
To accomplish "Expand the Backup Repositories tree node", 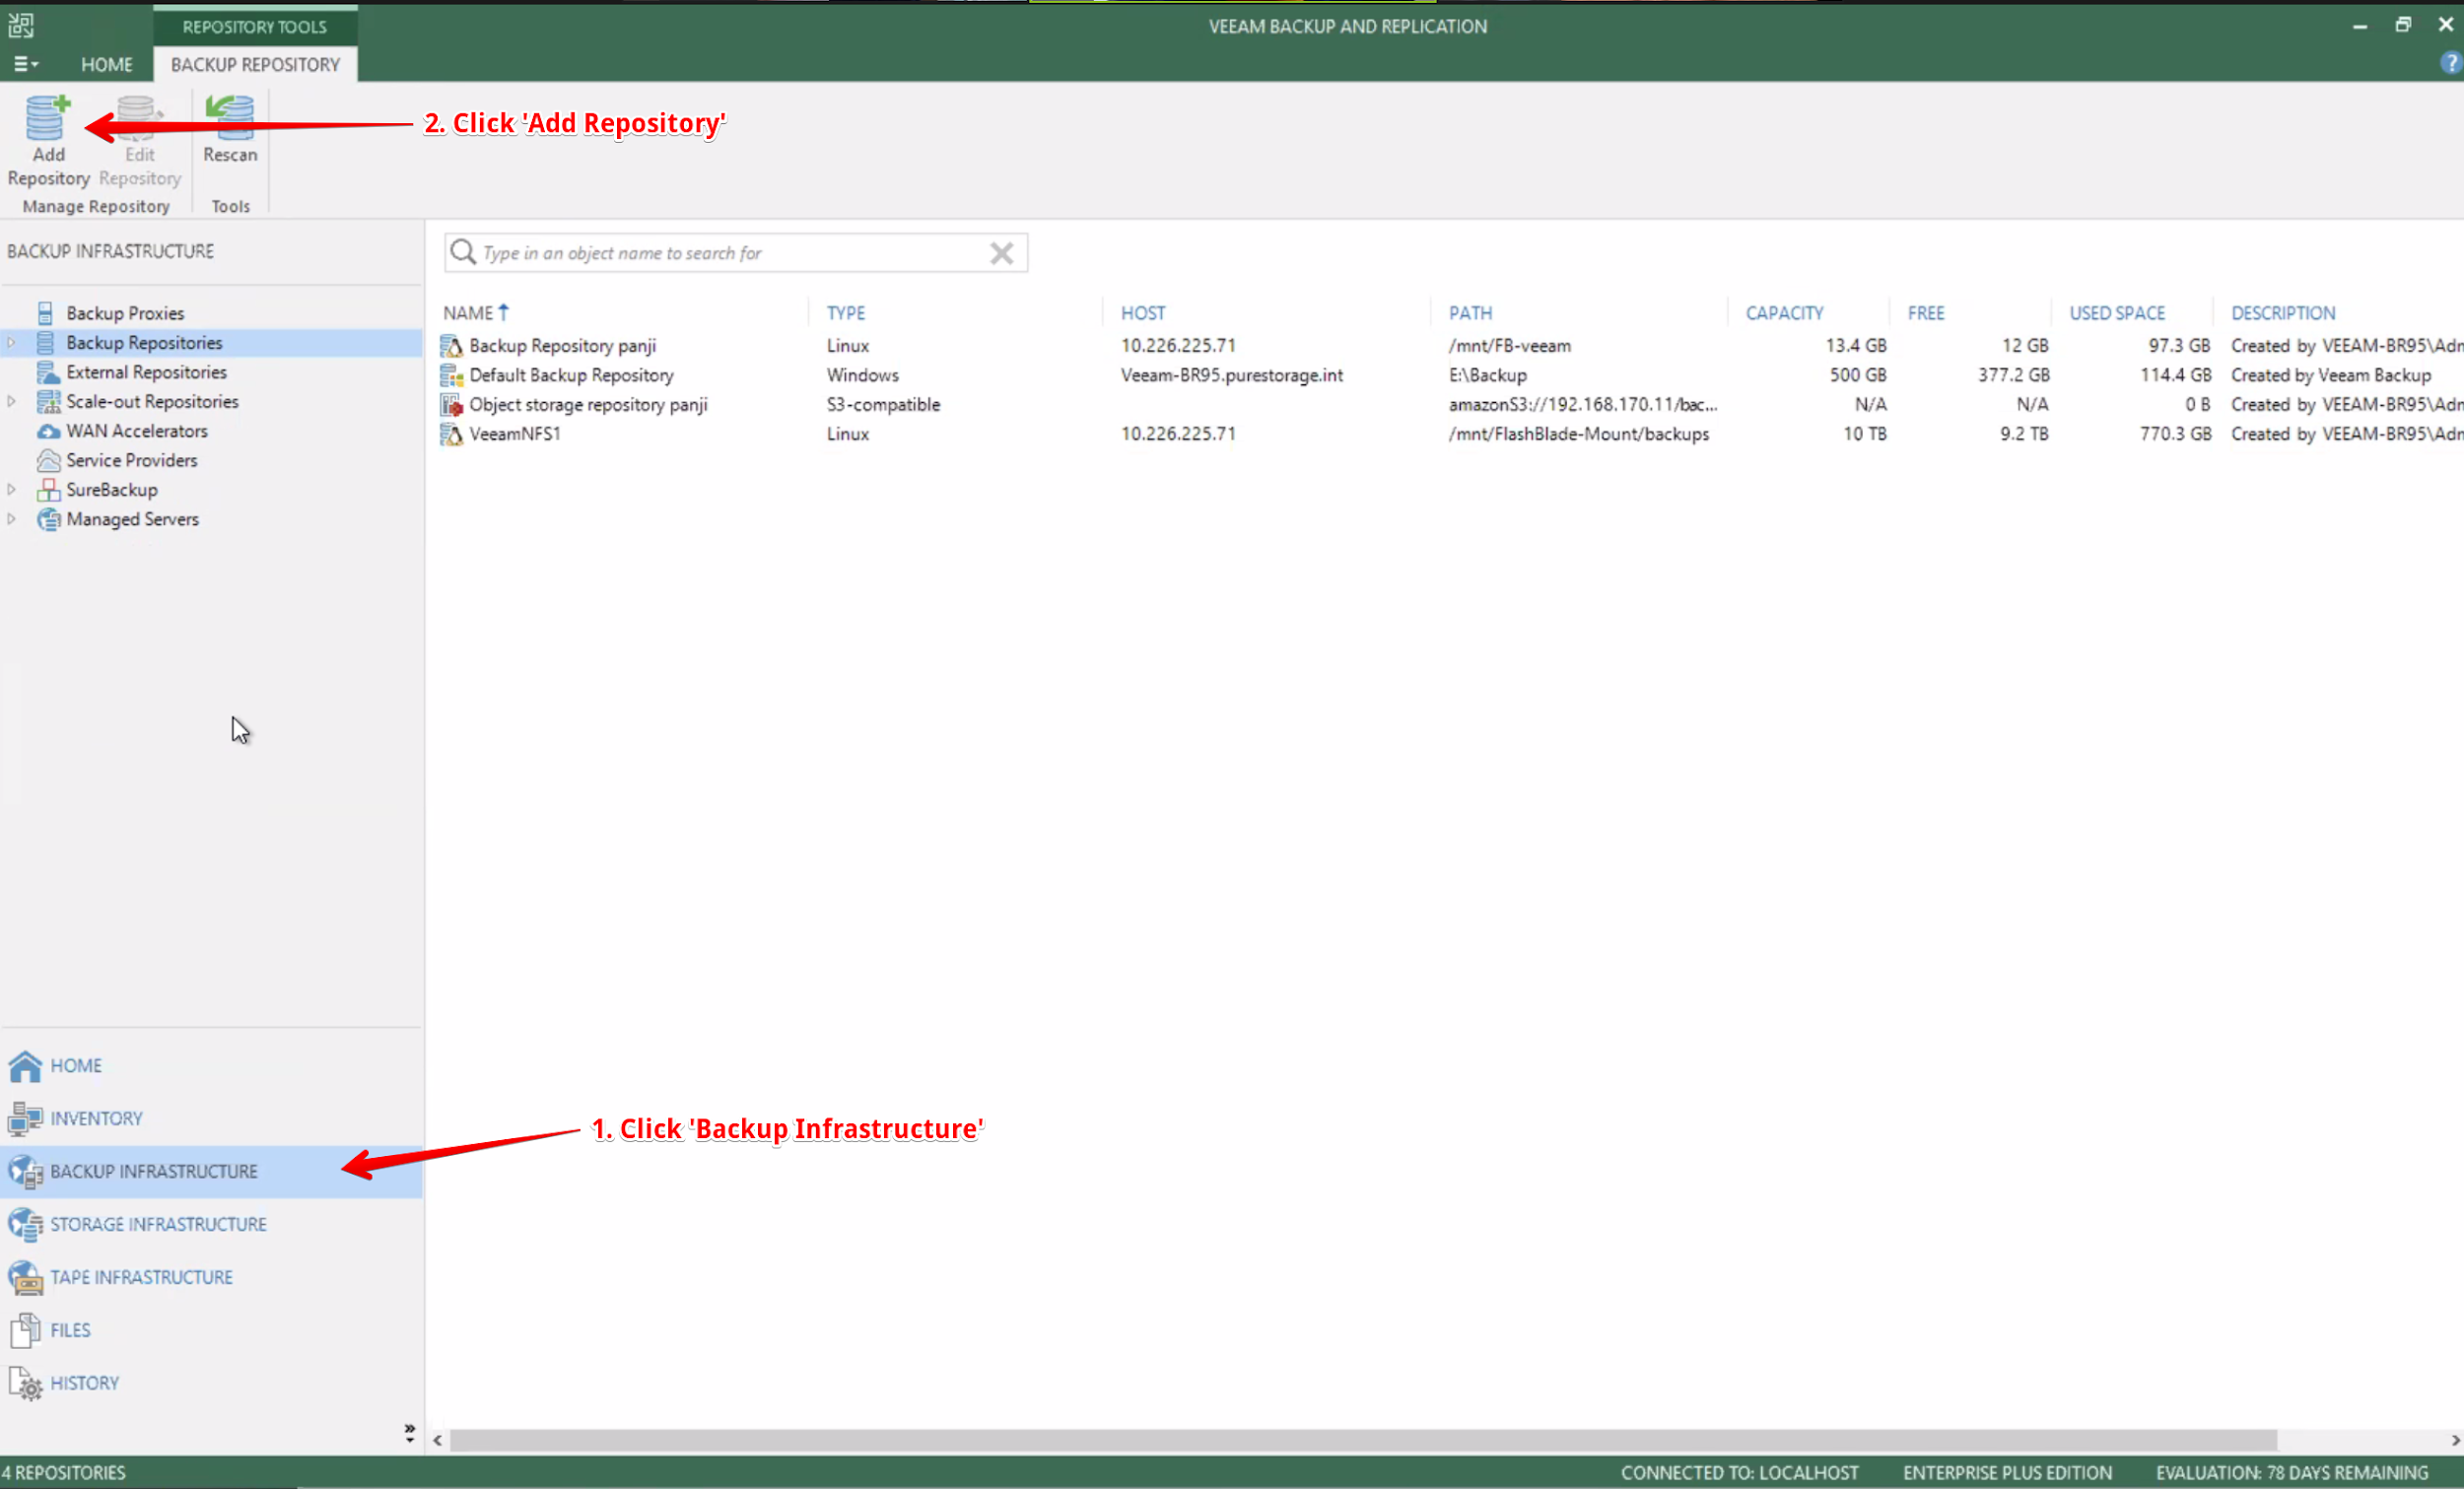I will [x=11, y=343].
